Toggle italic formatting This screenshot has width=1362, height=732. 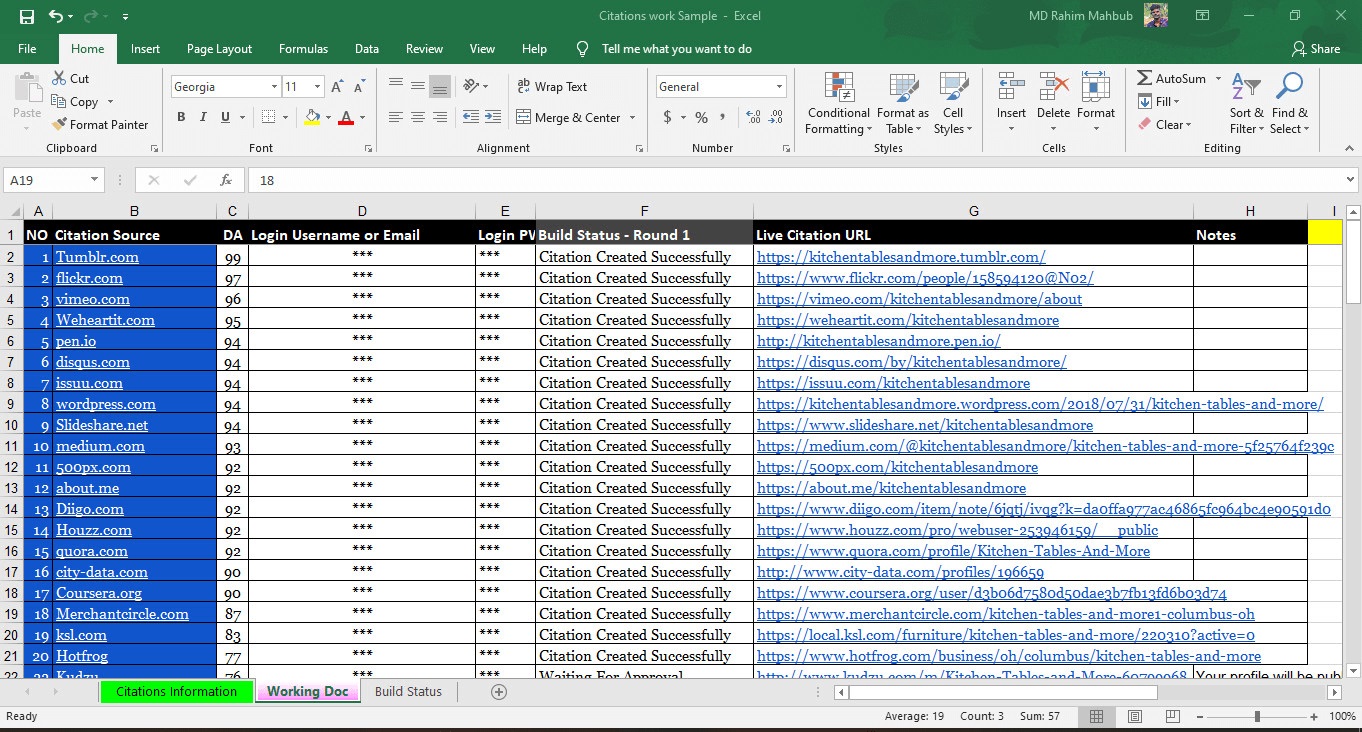203,117
